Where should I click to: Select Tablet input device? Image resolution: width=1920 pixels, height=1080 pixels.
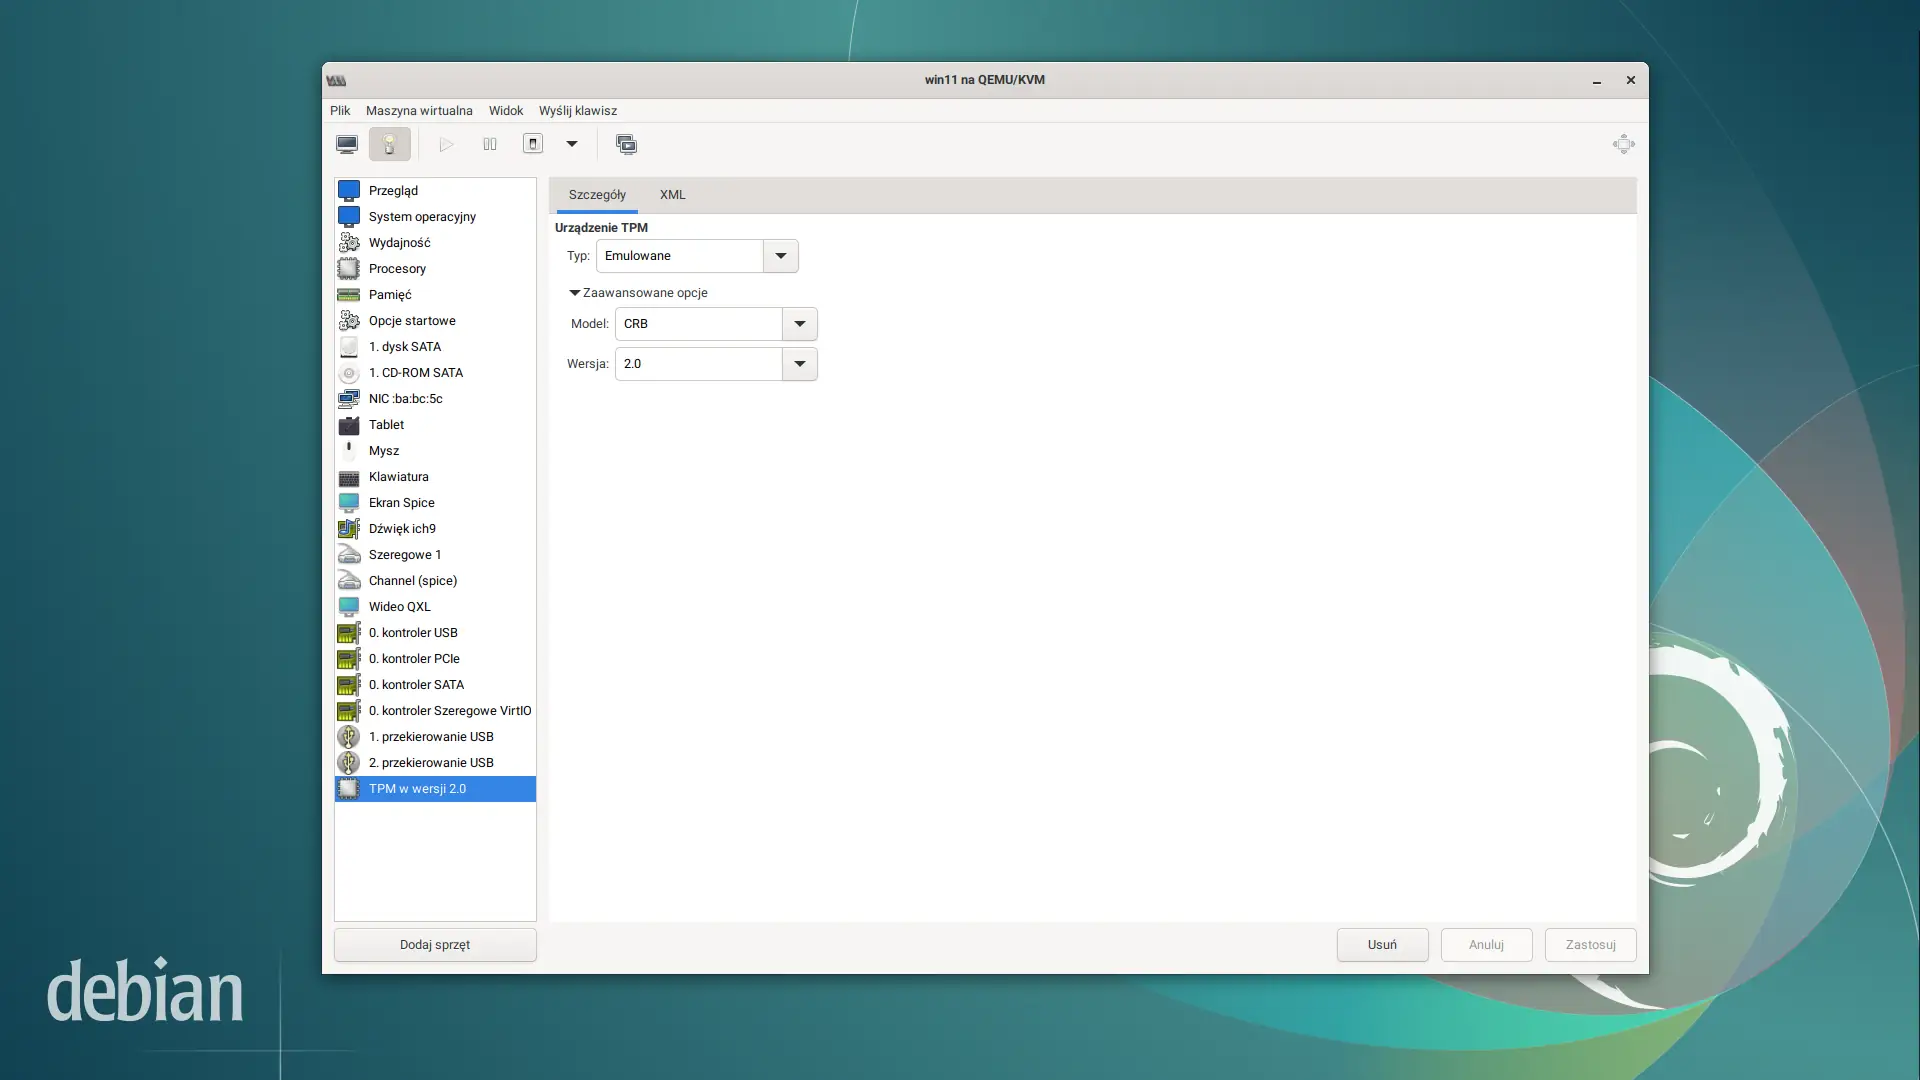pyautogui.click(x=435, y=424)
